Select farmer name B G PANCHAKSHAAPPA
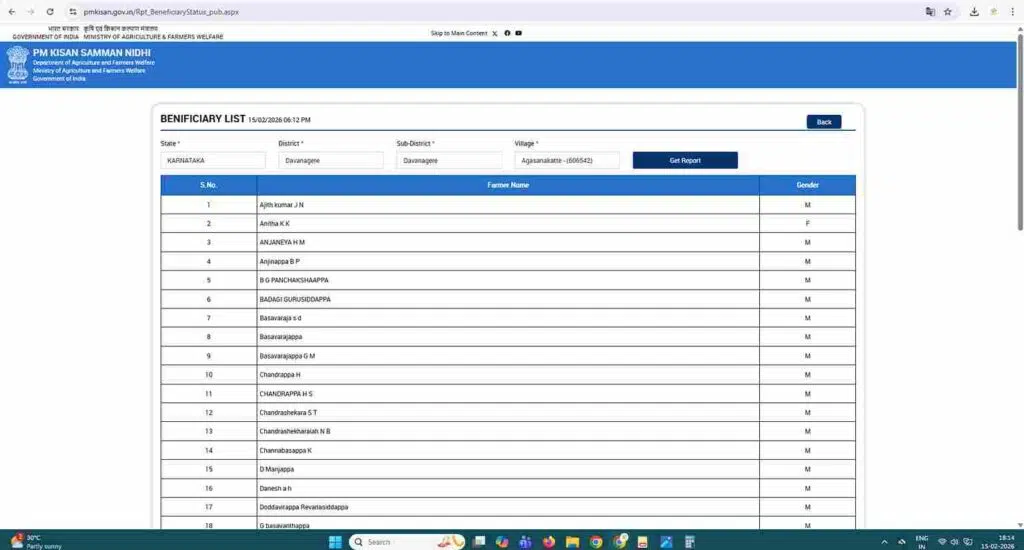 point(294,280)
